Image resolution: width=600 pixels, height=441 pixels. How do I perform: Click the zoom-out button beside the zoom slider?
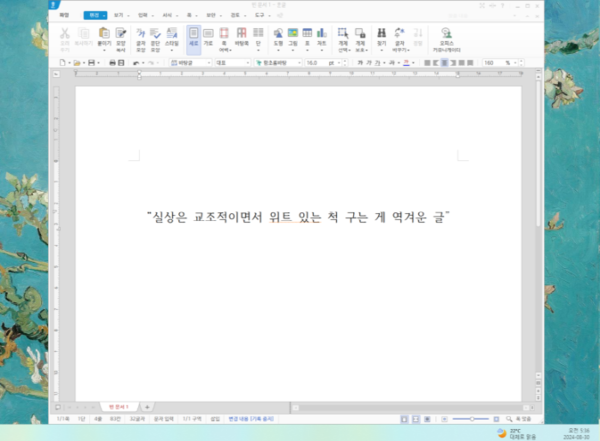[444, 419]
